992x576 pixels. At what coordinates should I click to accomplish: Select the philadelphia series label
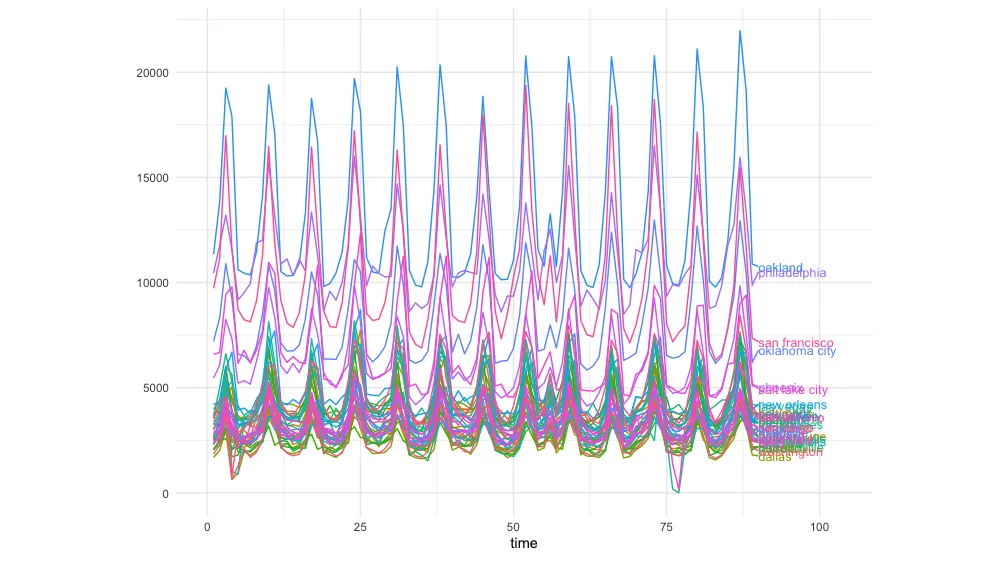tap(794, 274)
